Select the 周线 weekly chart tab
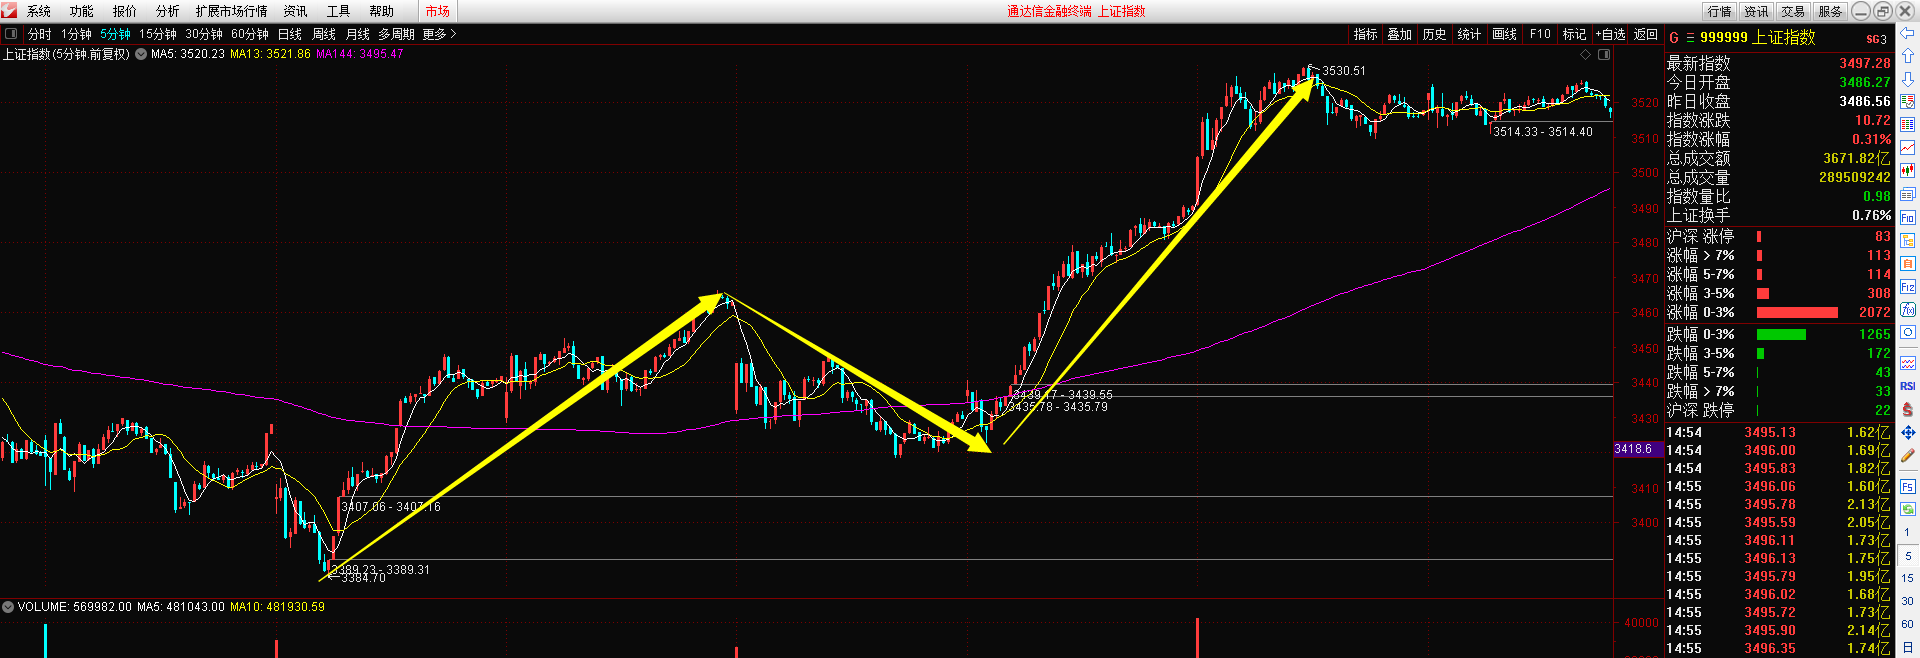 coord(324,34)
